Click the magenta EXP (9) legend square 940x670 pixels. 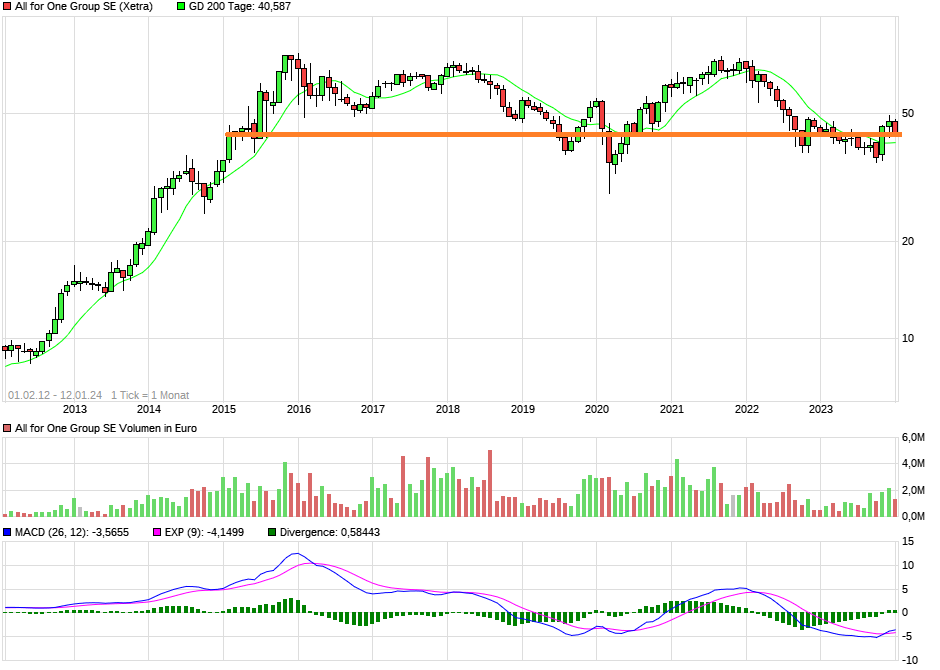coord(157,530)
